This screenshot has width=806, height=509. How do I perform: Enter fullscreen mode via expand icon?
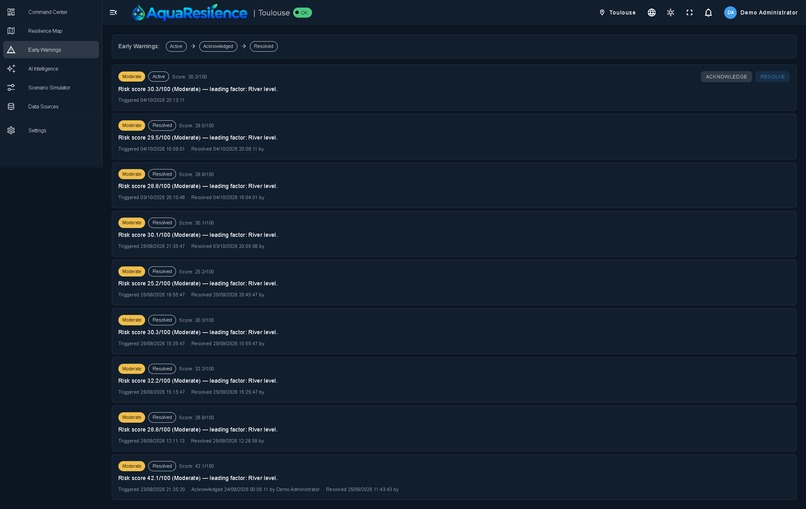pyautogui.click(x=689, y=12)
